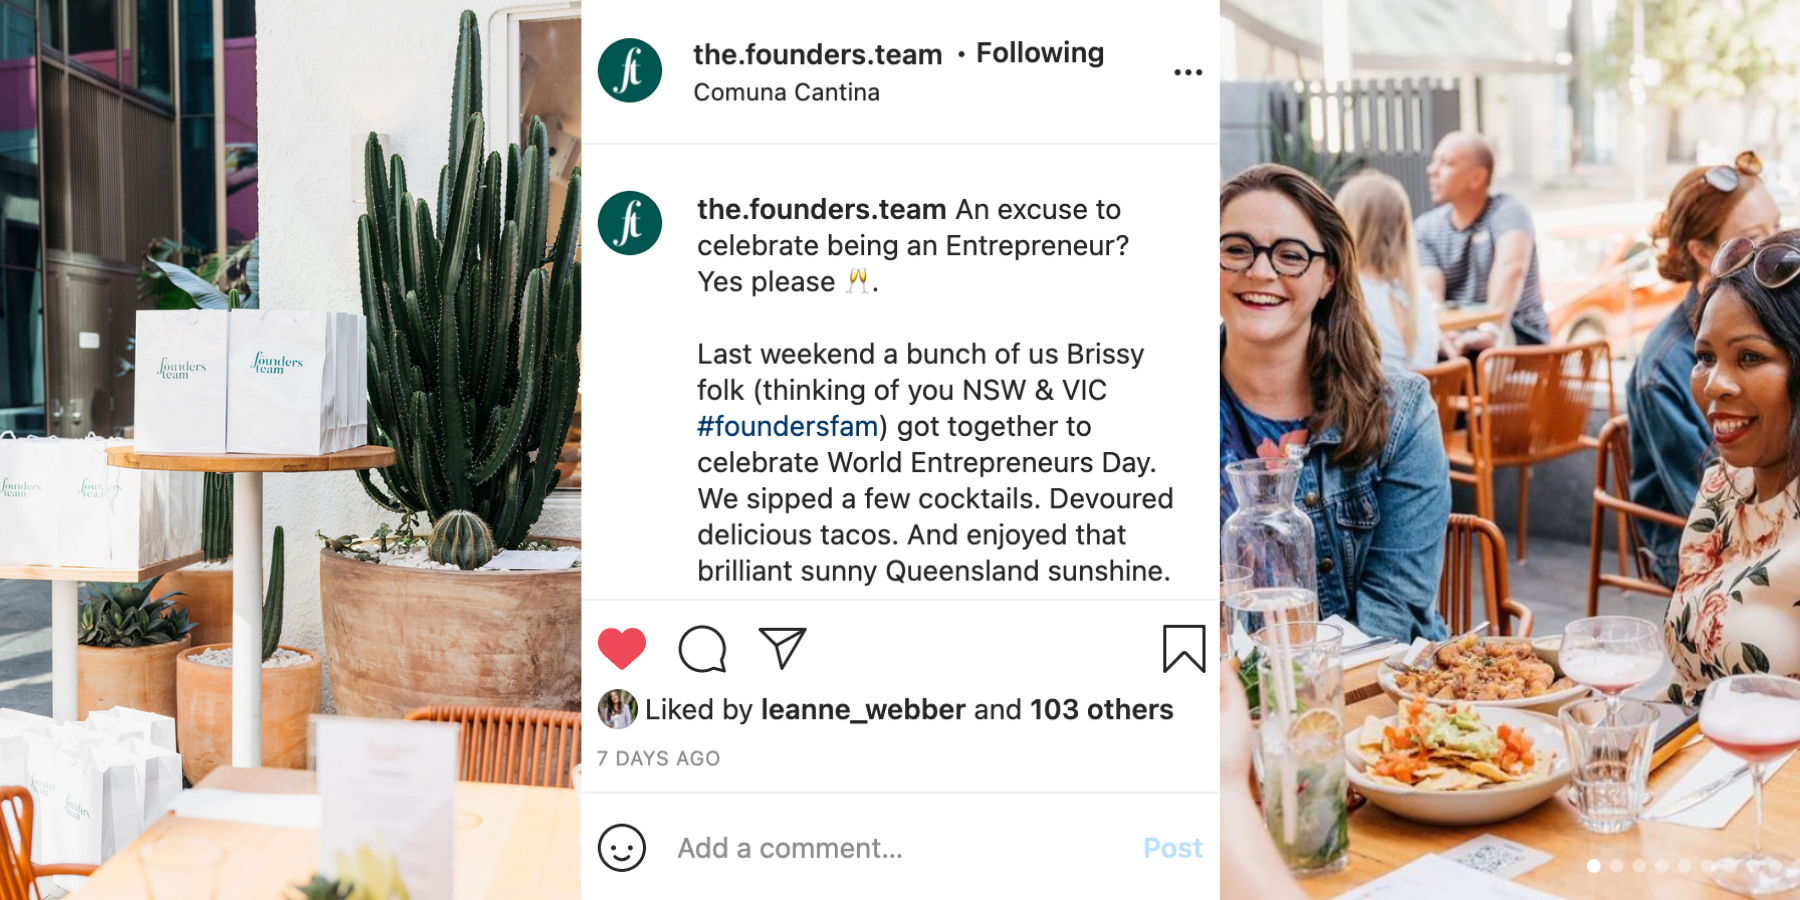View the 103 others who liked
1800x900 pixels.
1101,710
